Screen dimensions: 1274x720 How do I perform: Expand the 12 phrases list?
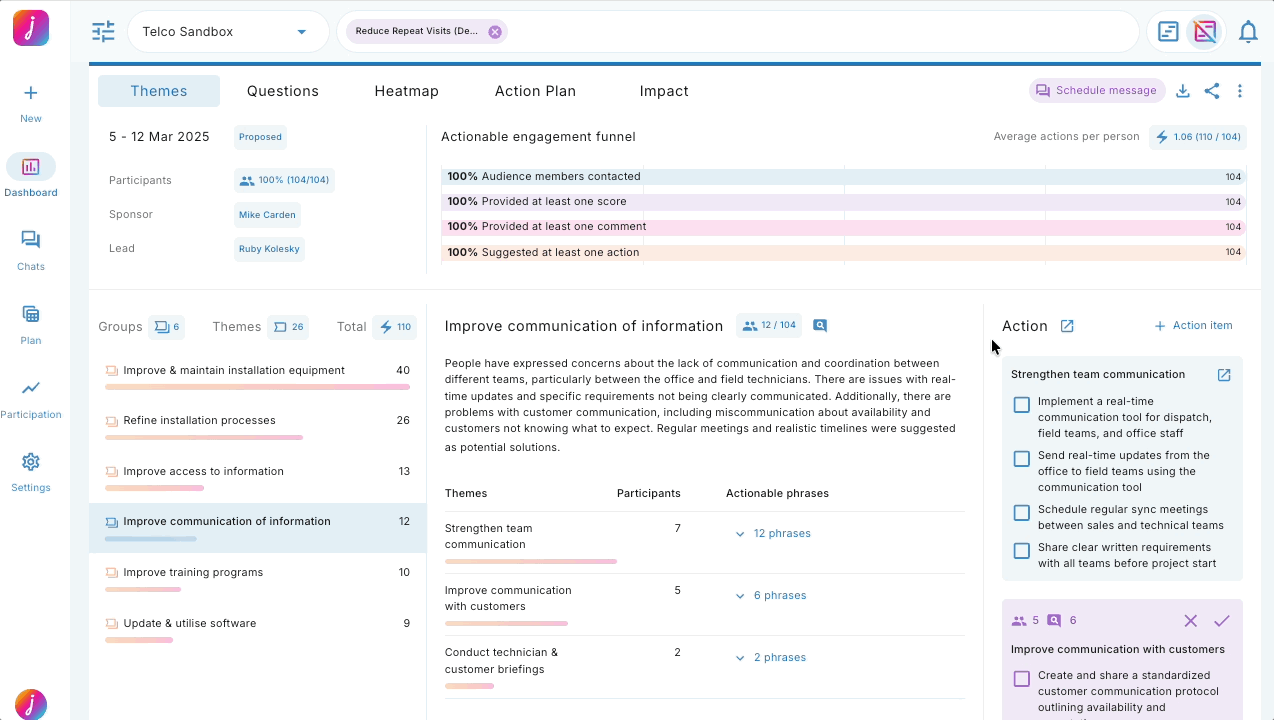[773, 534]
